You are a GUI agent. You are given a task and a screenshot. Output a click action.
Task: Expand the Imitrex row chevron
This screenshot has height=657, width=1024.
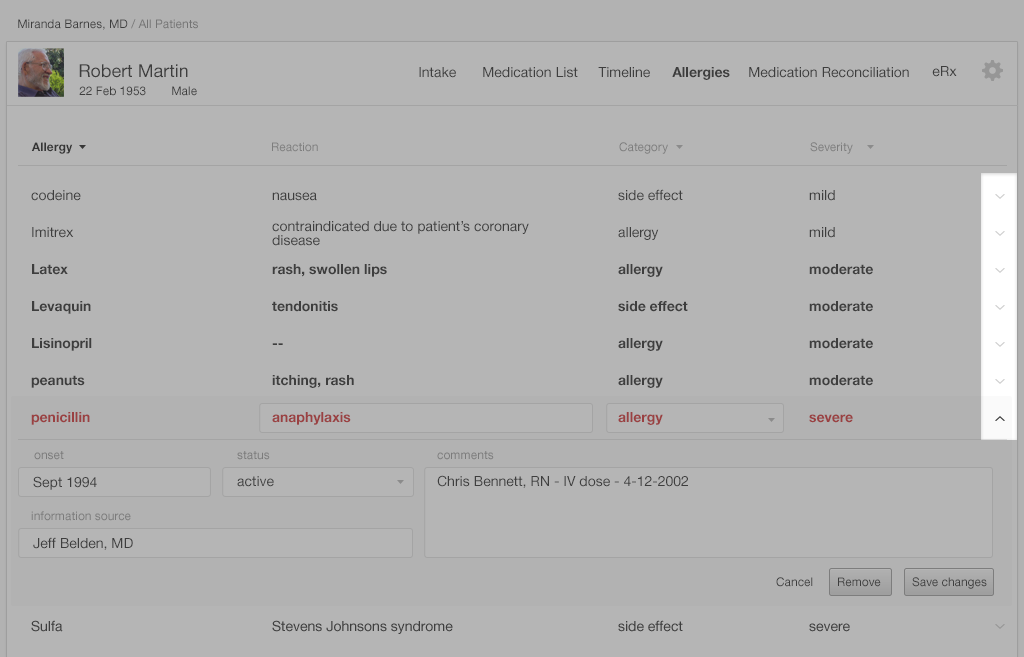(999, 233)
